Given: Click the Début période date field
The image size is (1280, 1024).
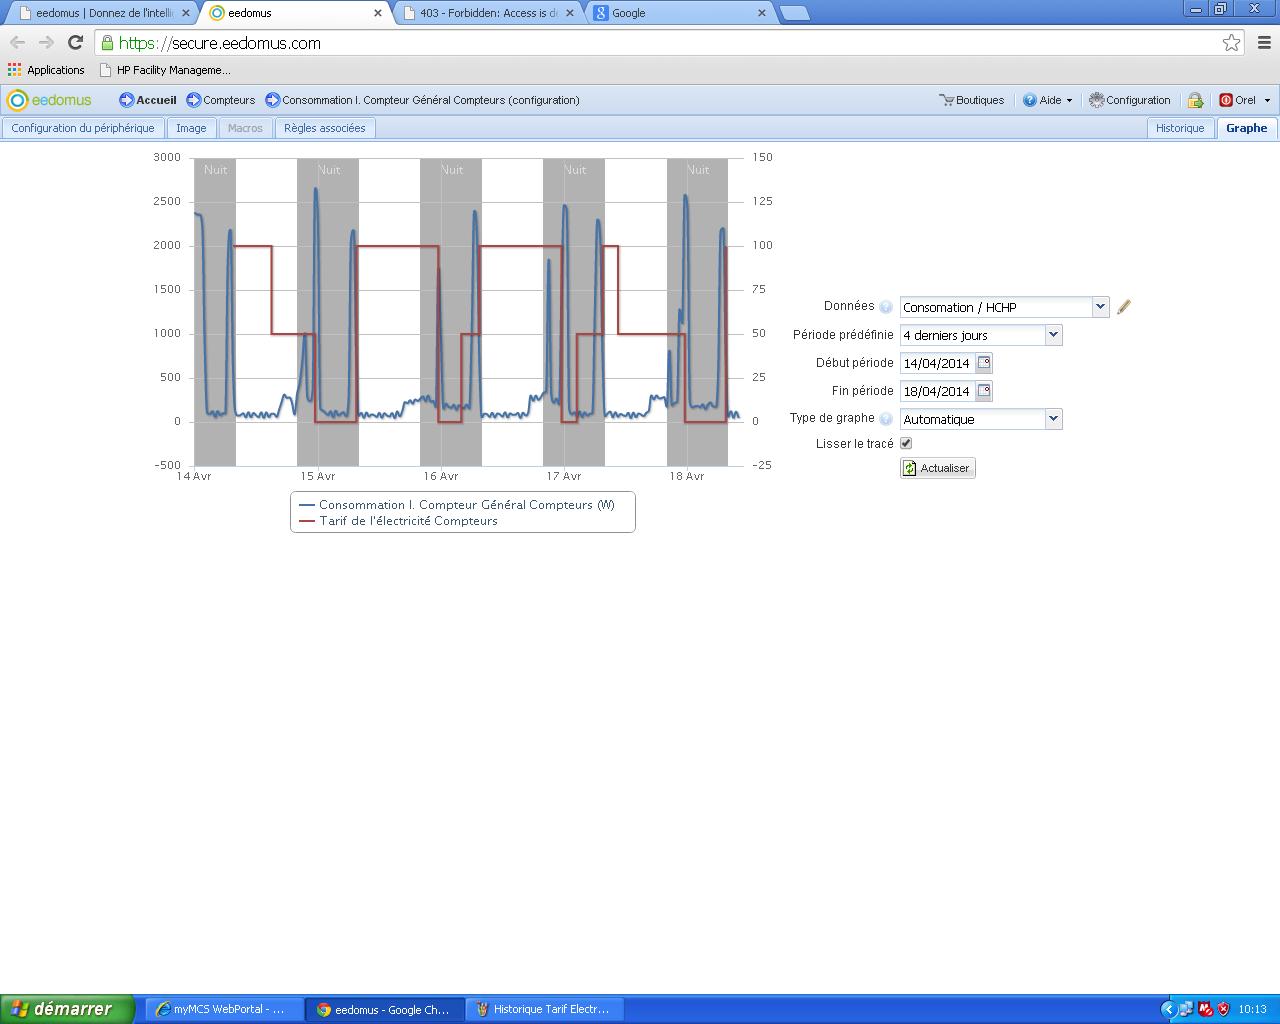Looking at the screenshot, I should coord(936,363).
